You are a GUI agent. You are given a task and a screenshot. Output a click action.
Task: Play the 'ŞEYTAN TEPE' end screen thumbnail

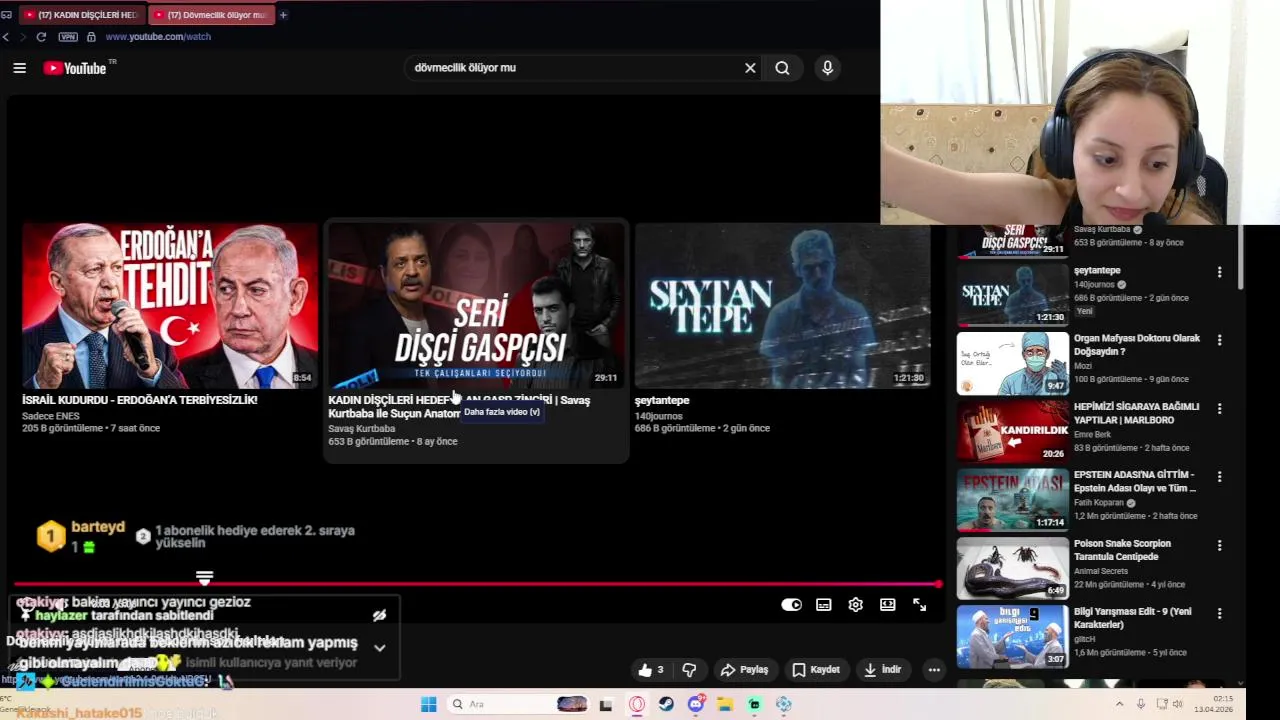pos(782,306)
